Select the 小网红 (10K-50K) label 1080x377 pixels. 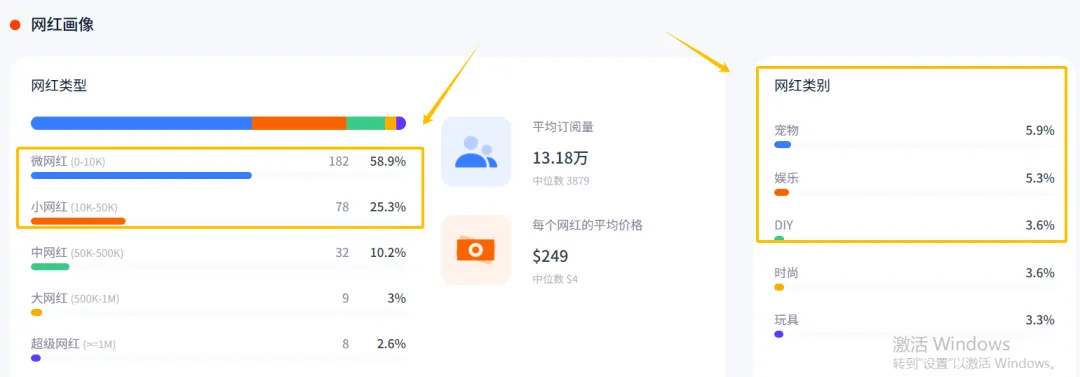[x=74, y=207]
